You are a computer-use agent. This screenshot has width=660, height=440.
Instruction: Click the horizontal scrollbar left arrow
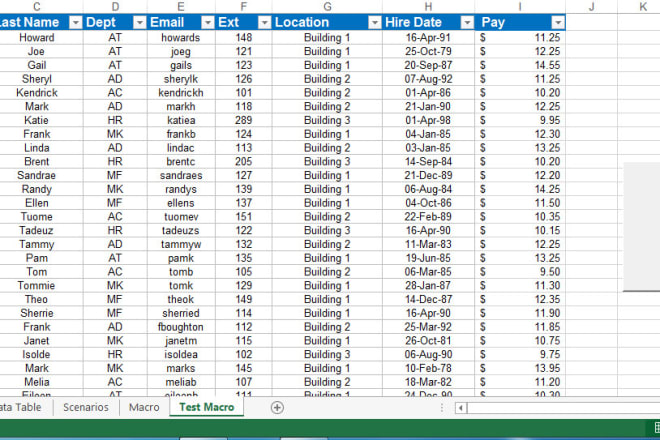tap(460, 408)
